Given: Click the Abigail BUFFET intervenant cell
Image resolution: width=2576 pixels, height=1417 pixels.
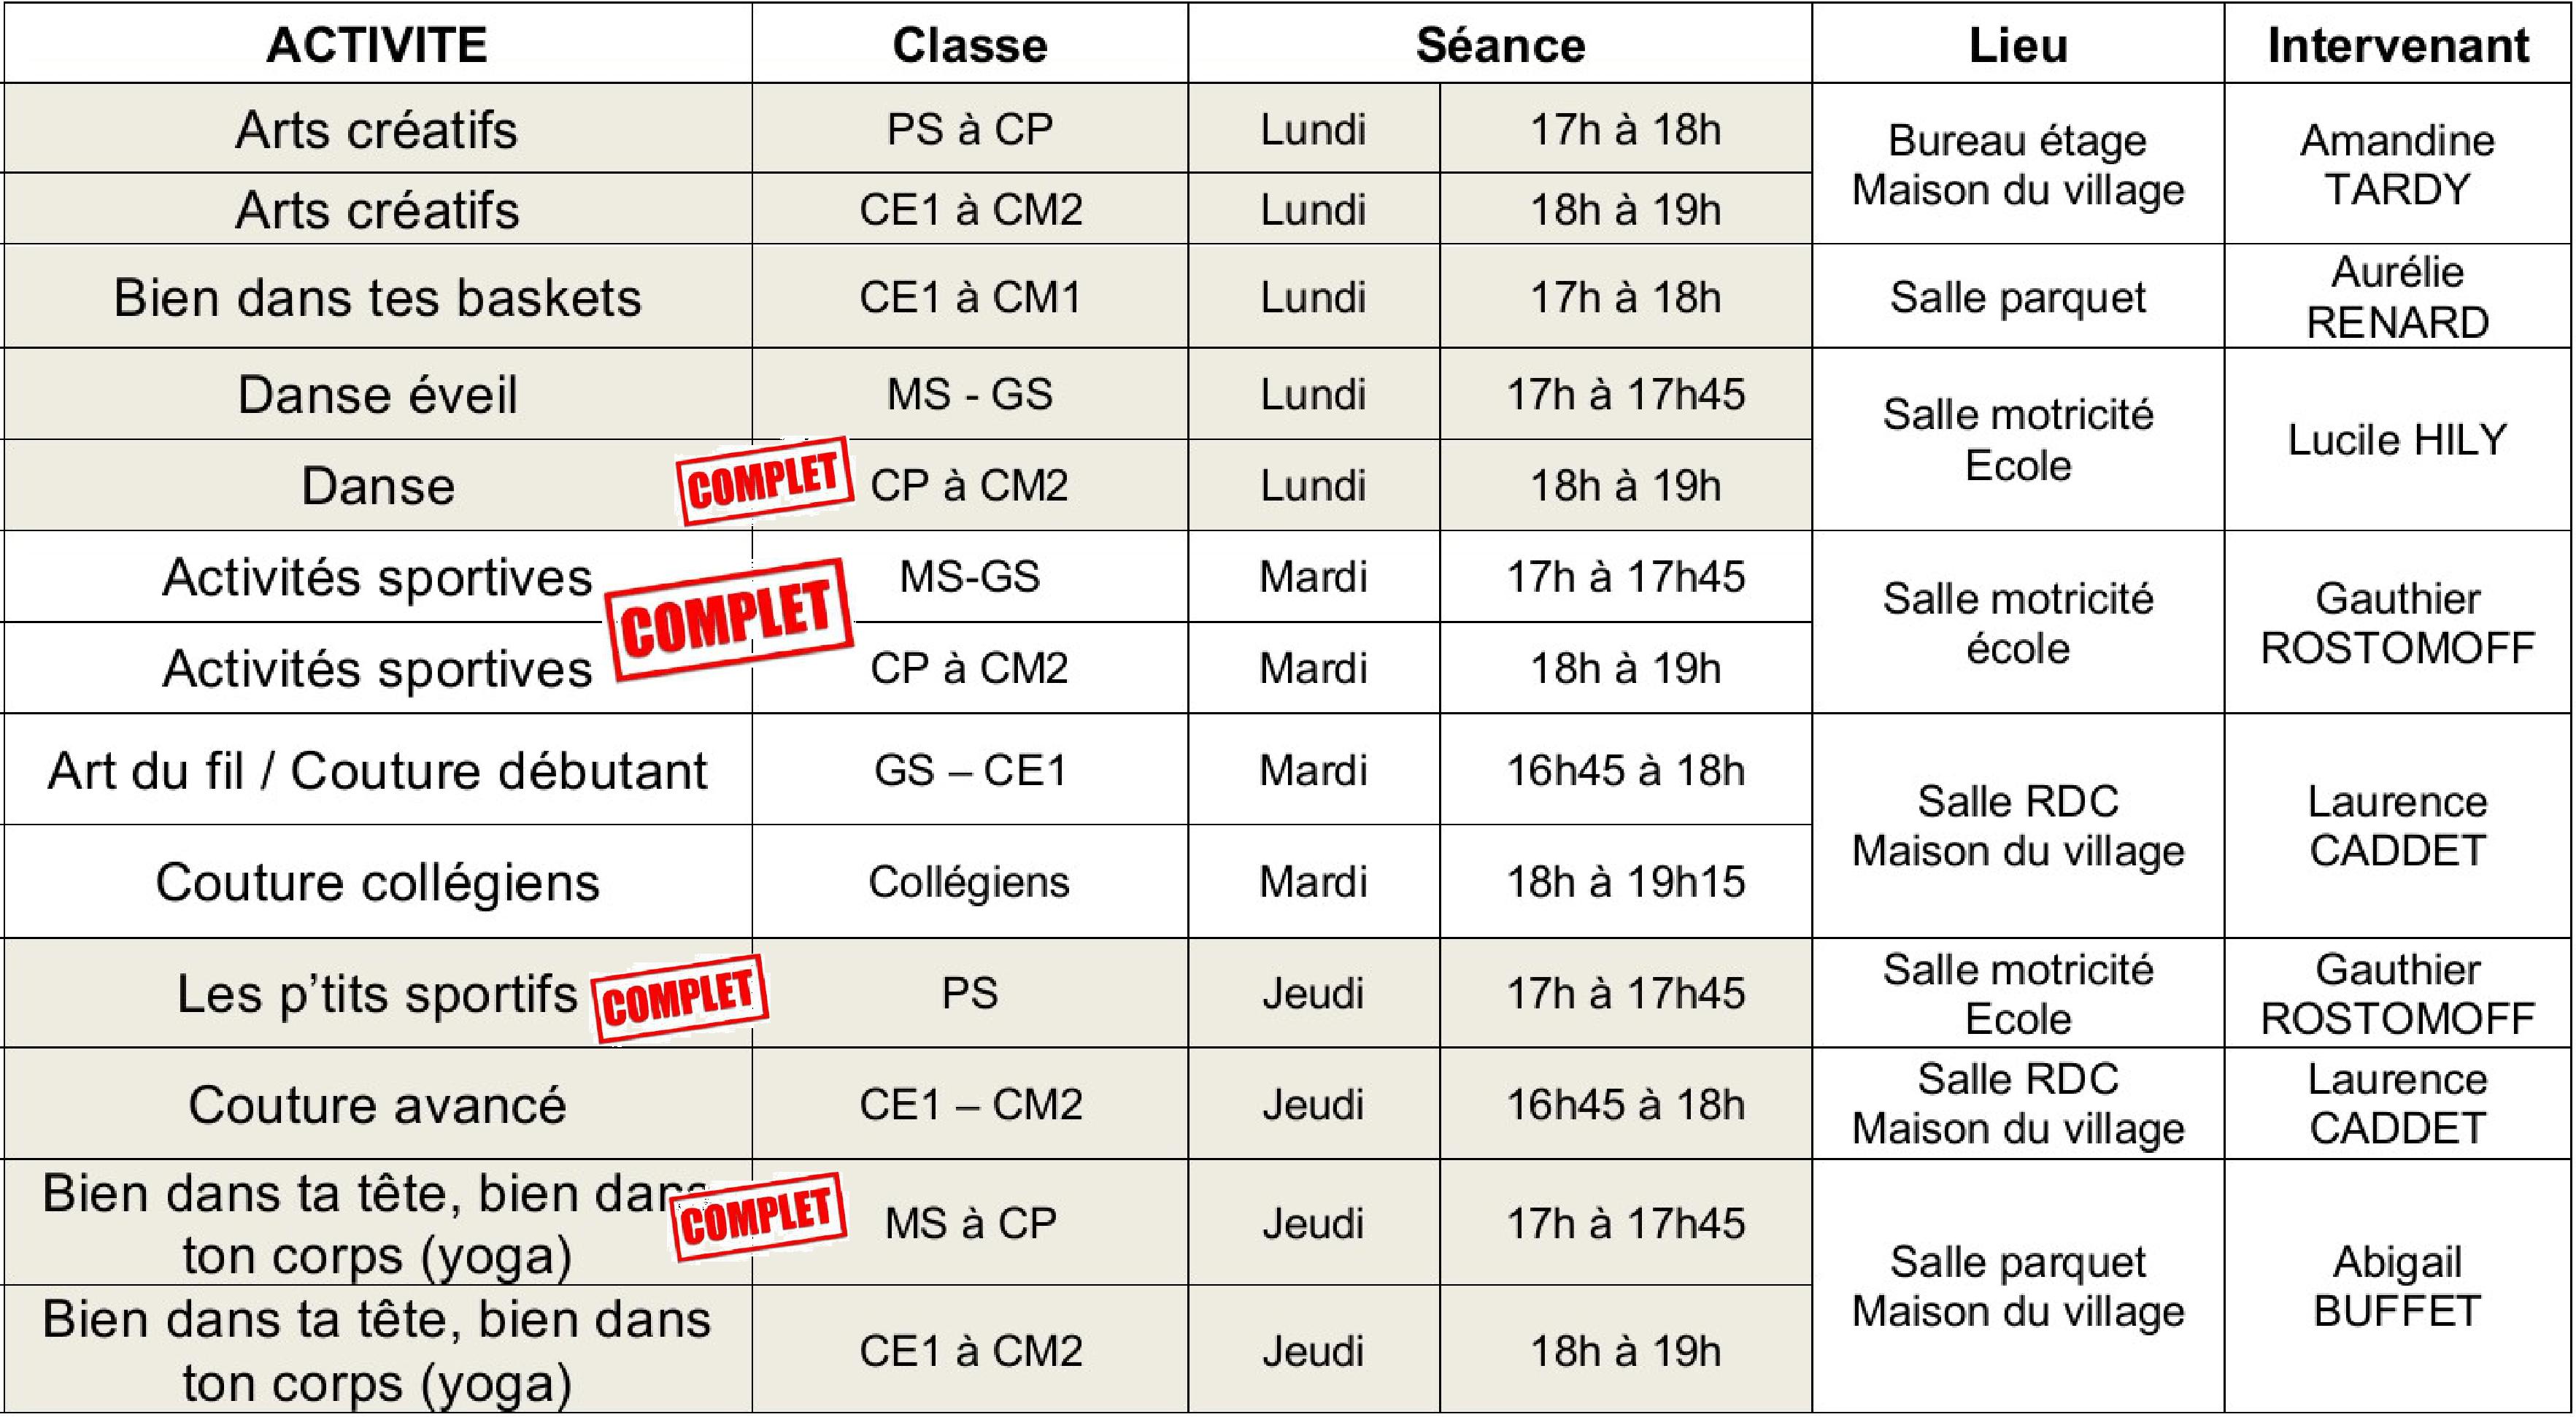Looking at the screenshot, I should (2398, 1286).
